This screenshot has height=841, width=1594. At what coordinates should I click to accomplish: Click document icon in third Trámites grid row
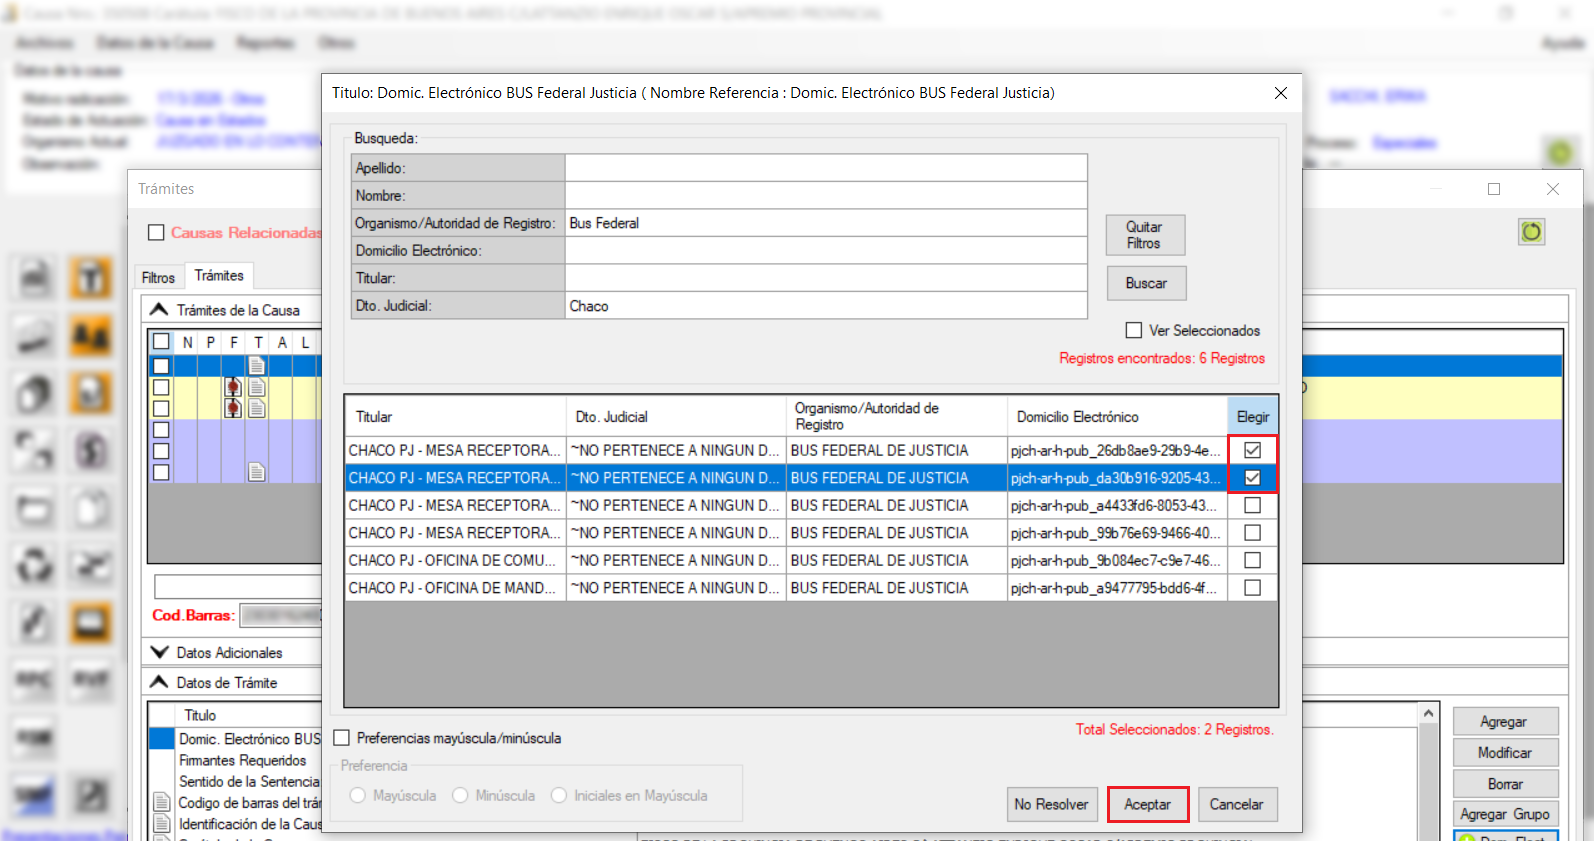(x=257, y=408)
